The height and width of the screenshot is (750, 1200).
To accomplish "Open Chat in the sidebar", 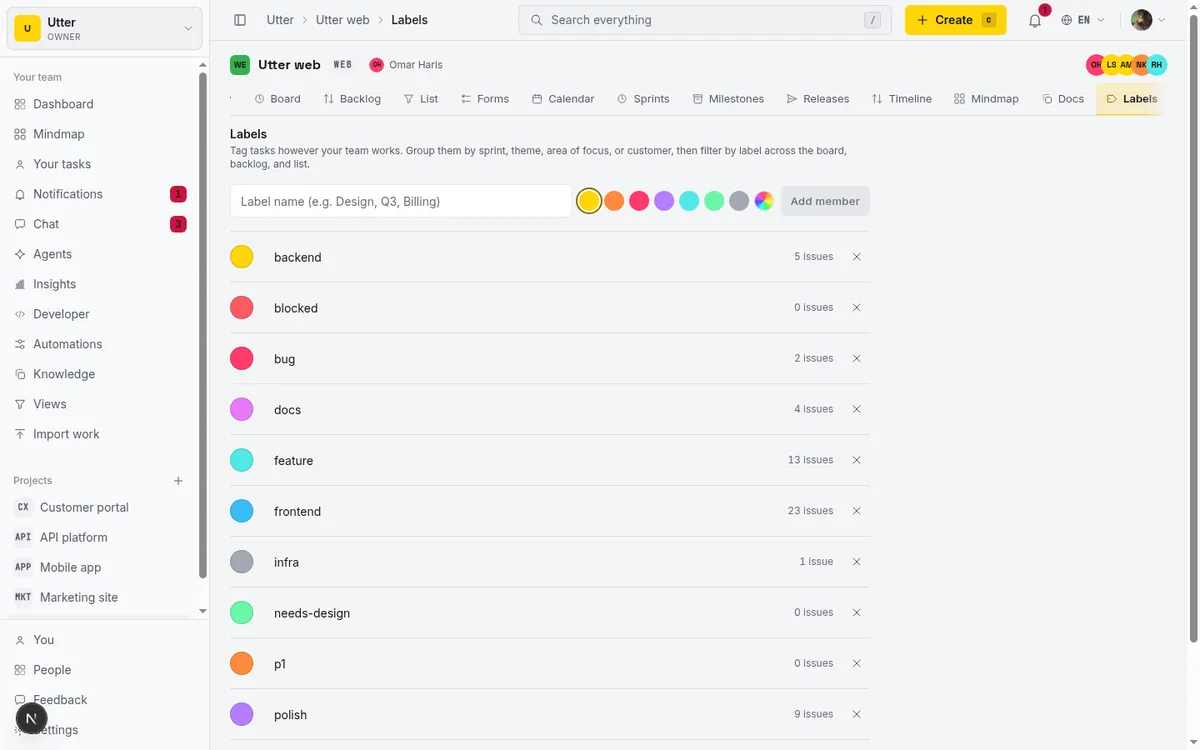I will coord(100,224).
